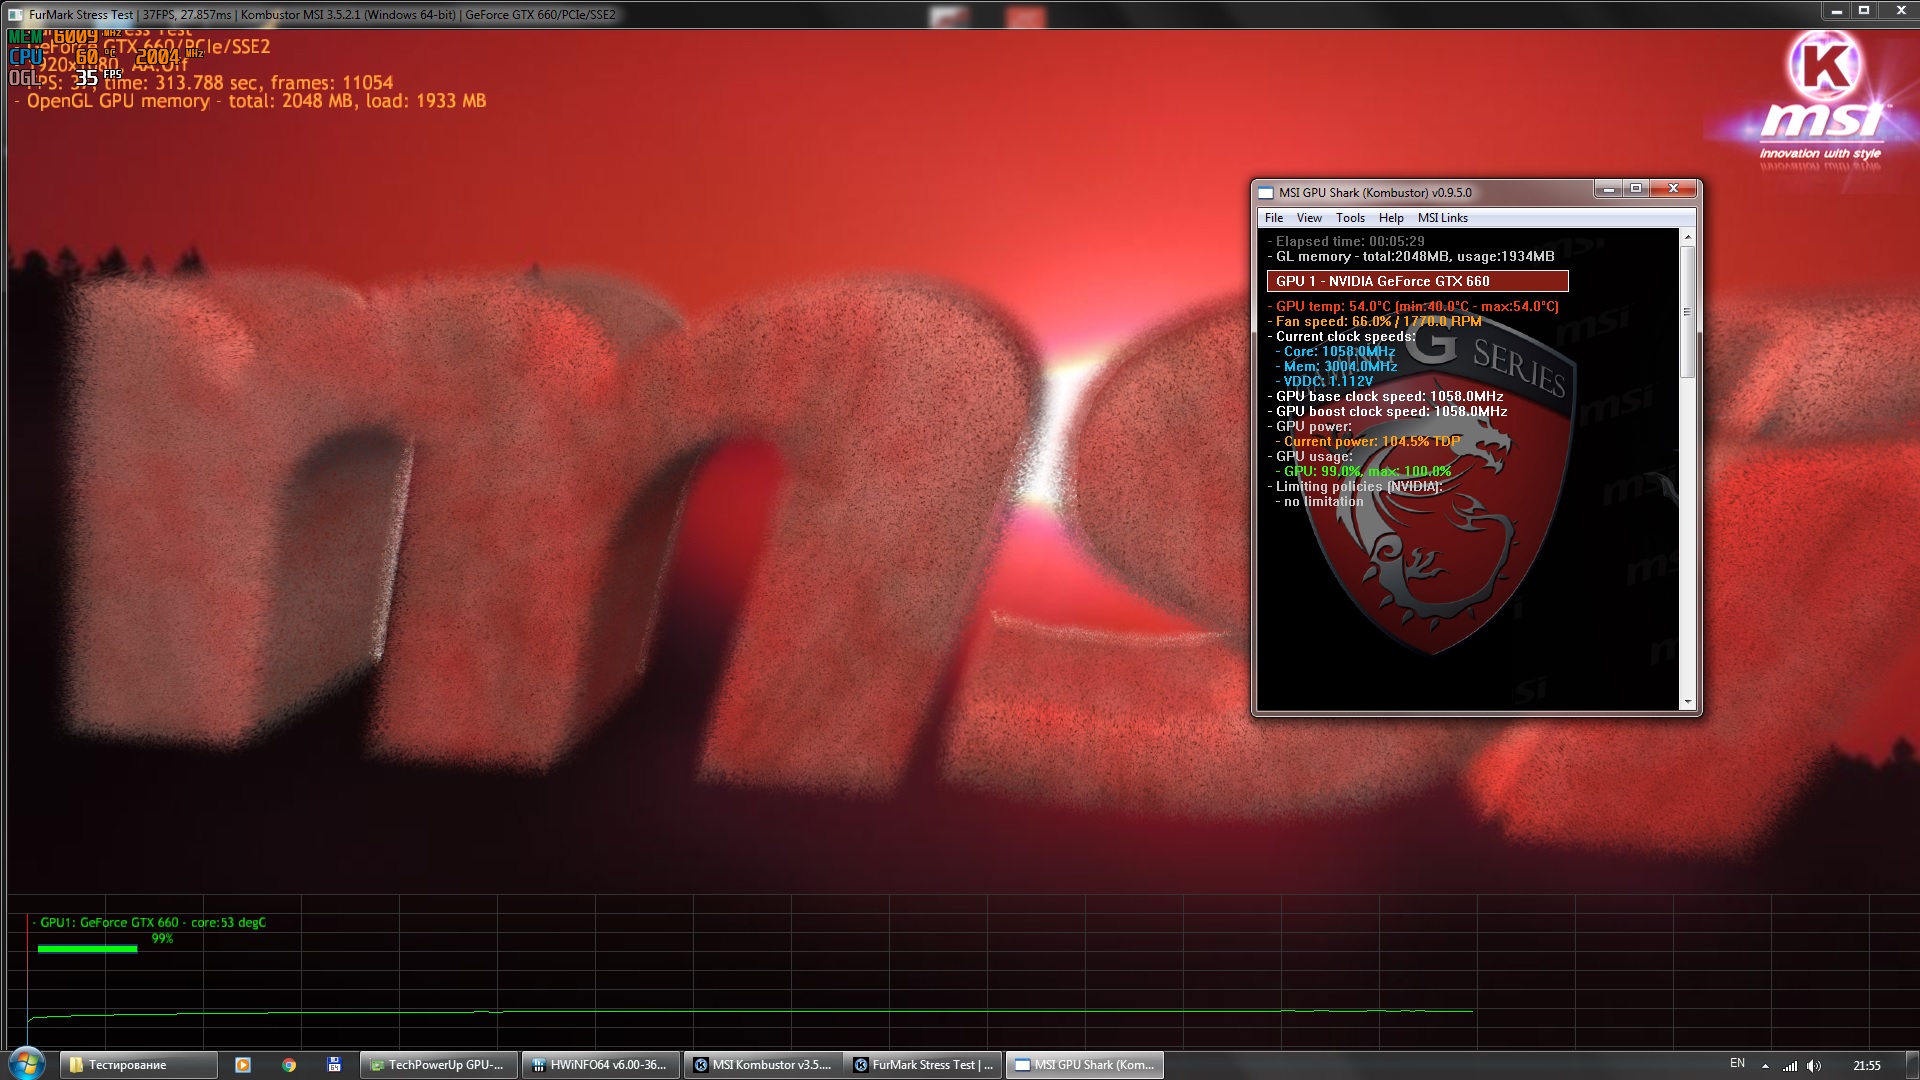1920x1080 pixels.
Task: Click the volume speaker tray icon
Action: coord(1814,1065)
